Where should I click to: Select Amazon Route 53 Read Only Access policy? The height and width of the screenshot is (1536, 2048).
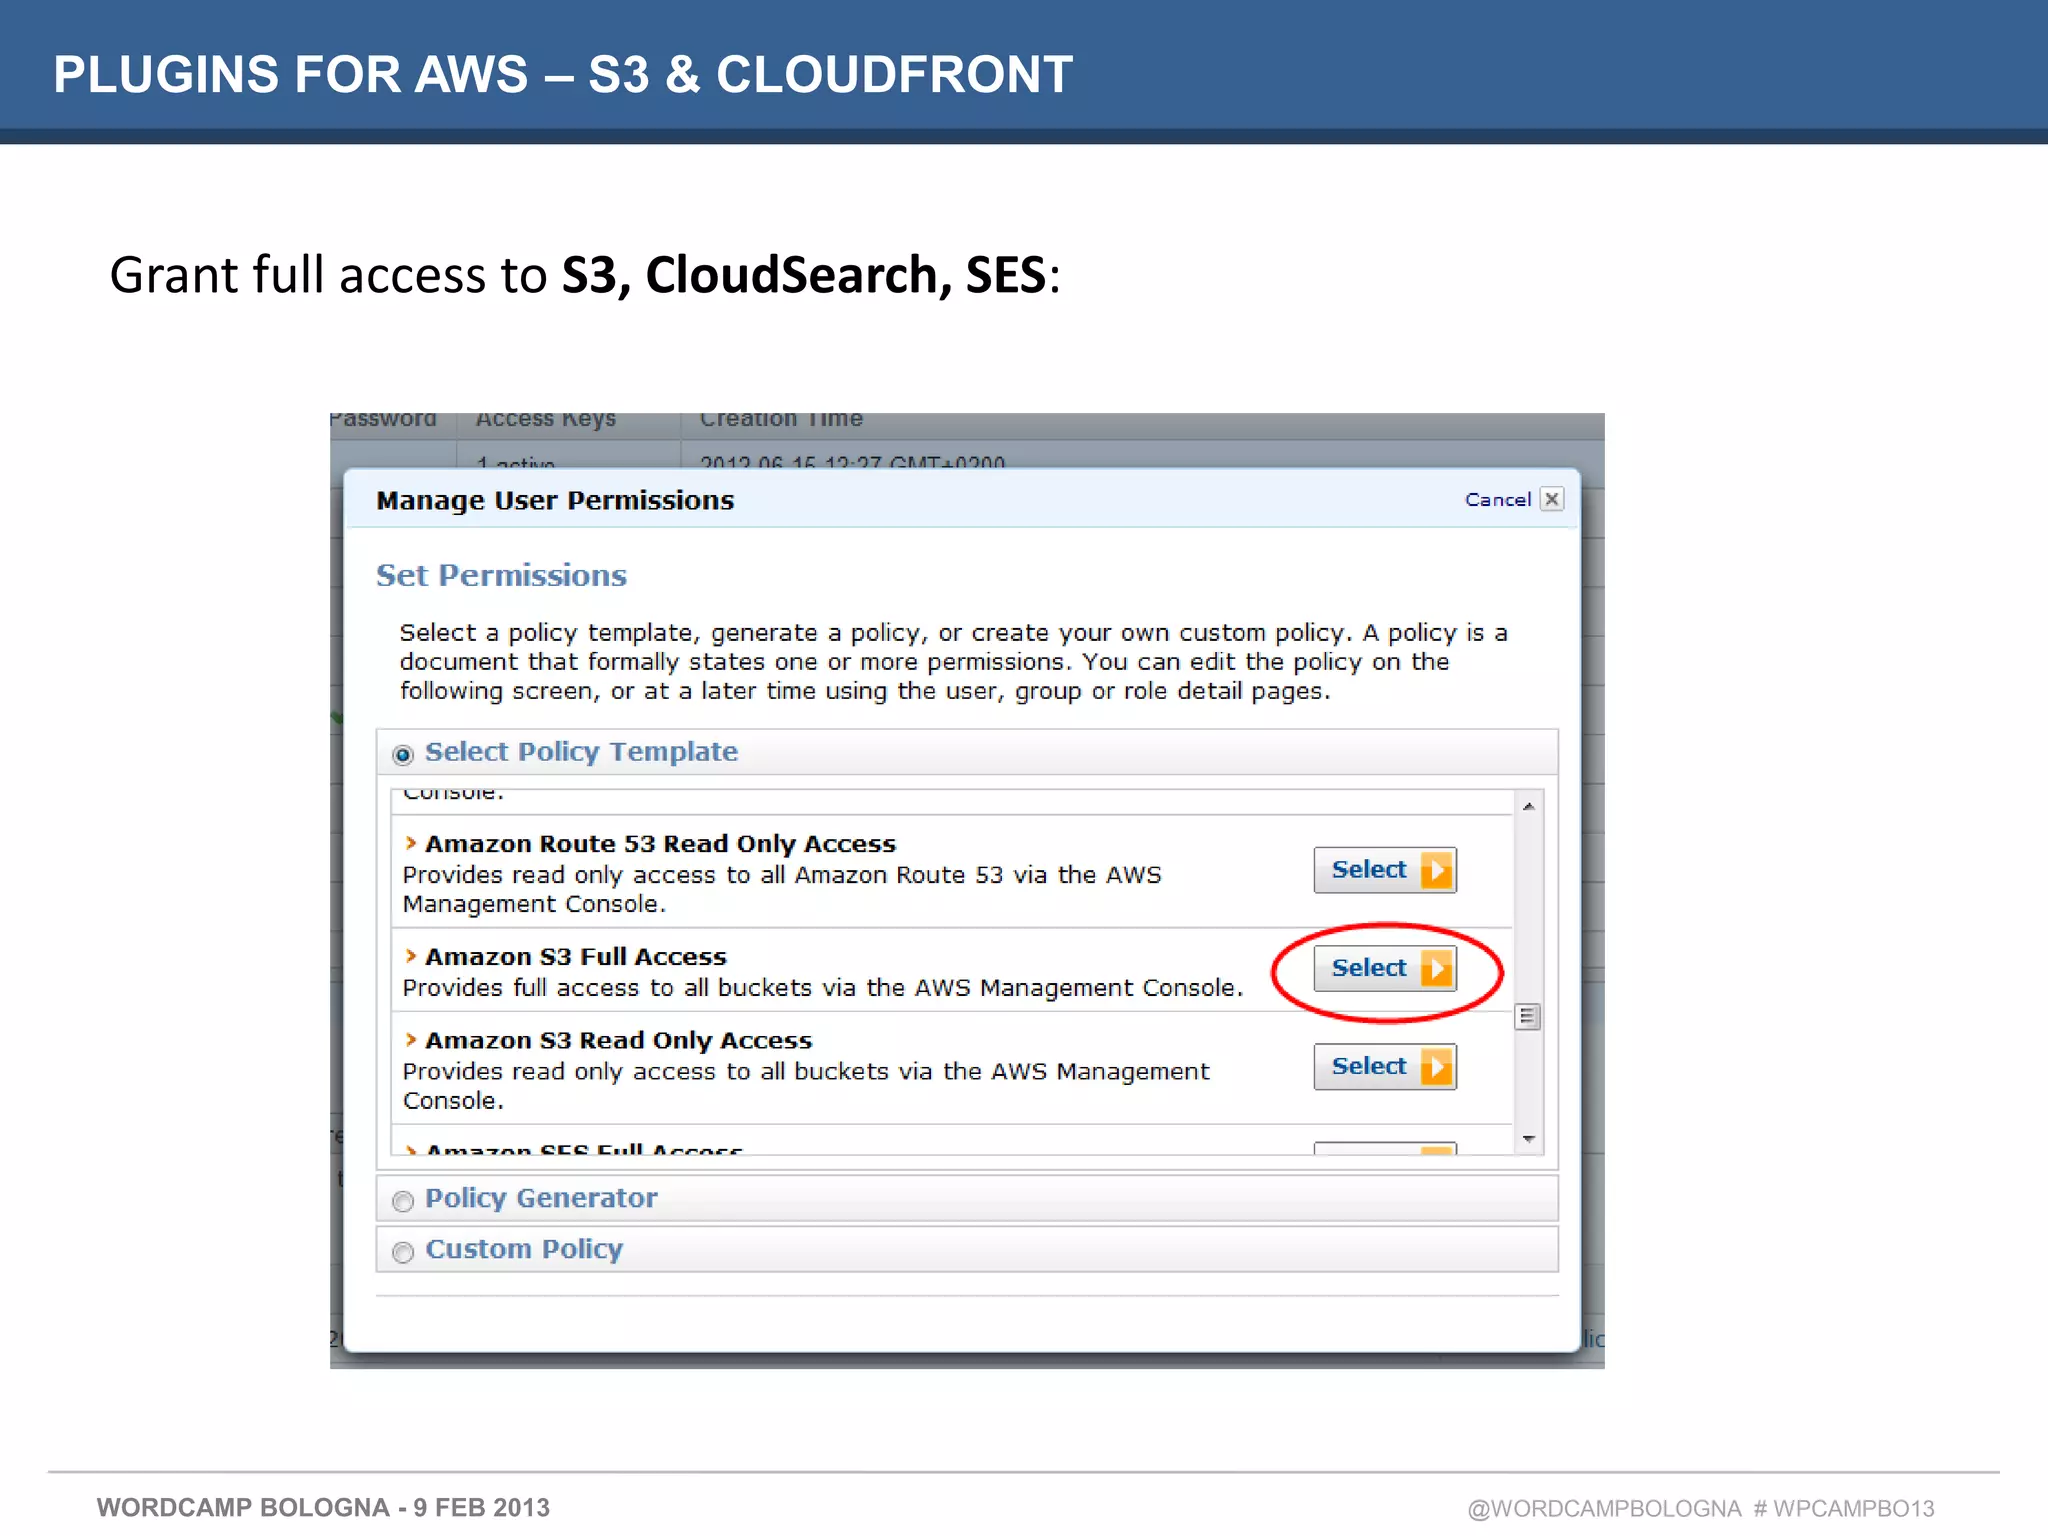point(1384,870)
